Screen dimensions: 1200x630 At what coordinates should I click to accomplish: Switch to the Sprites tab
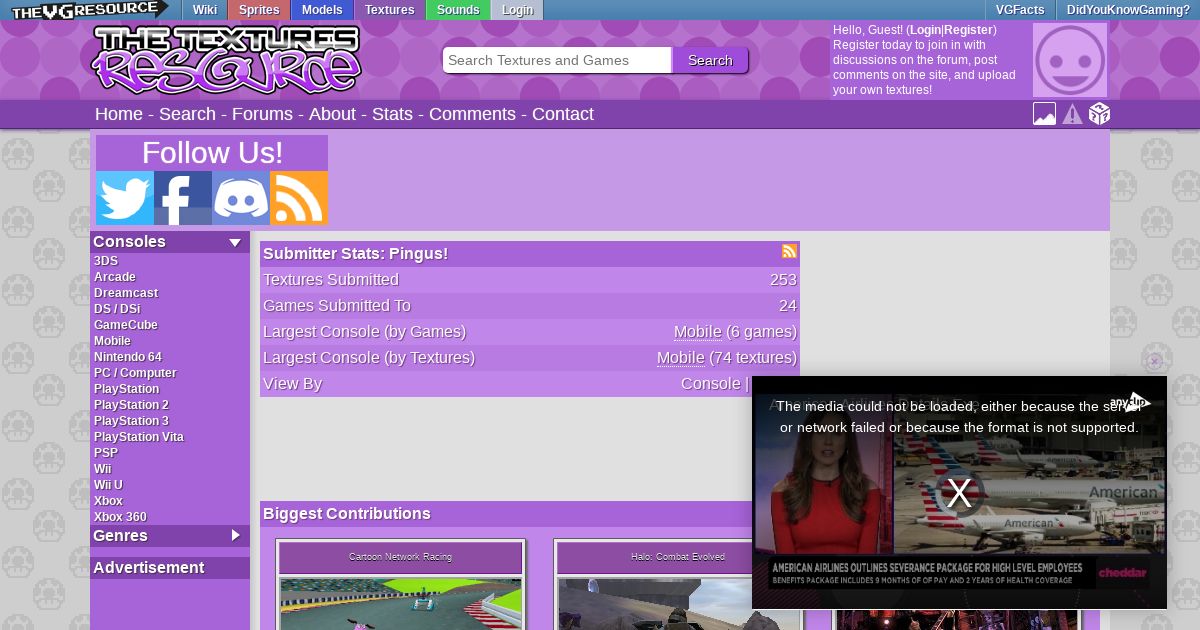click(x=259, y=10)
